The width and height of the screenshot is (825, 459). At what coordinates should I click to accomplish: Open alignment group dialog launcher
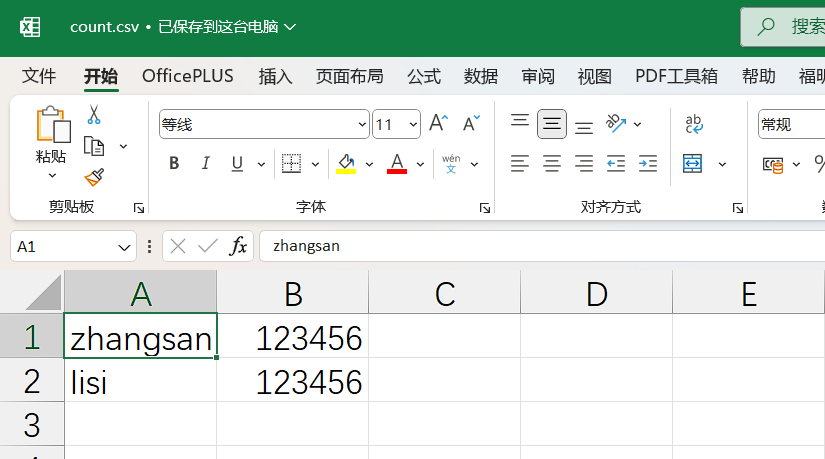738,208
